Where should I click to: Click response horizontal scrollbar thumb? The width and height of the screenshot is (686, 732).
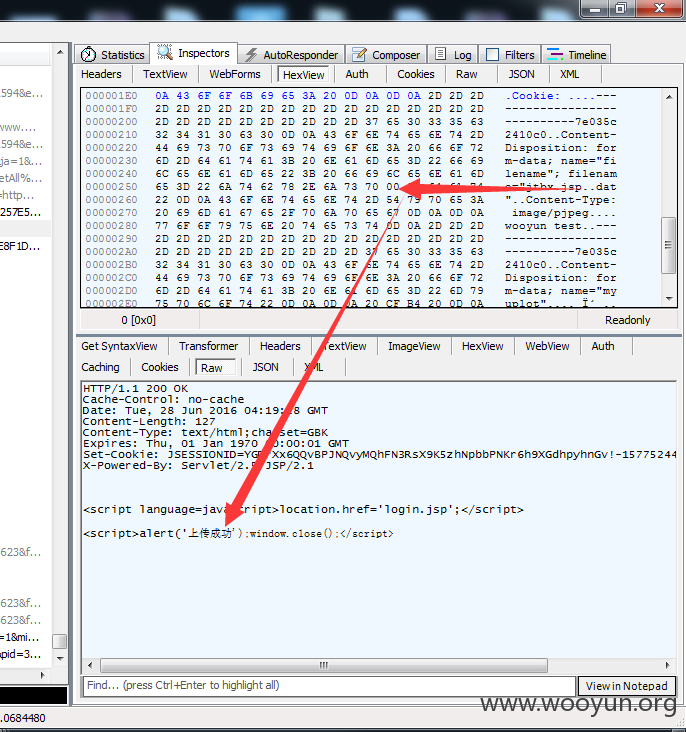(x=324, y=665)
